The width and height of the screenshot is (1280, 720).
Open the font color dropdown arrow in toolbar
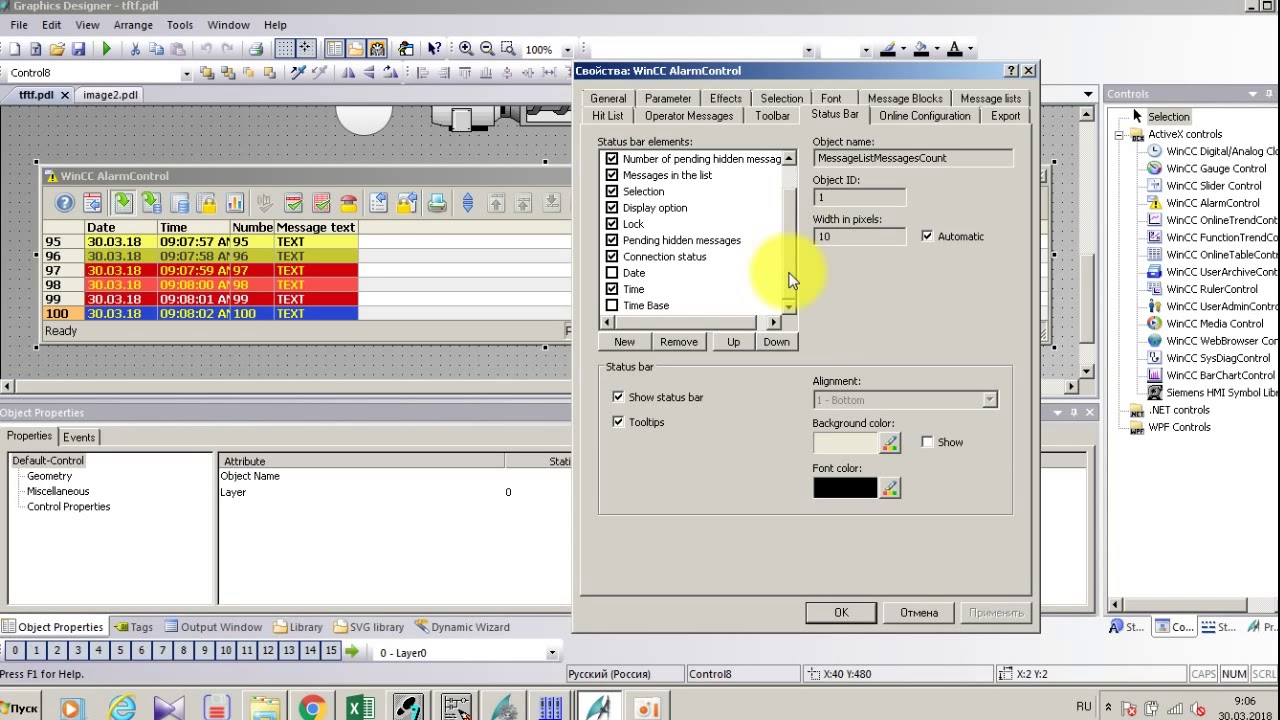971,49
